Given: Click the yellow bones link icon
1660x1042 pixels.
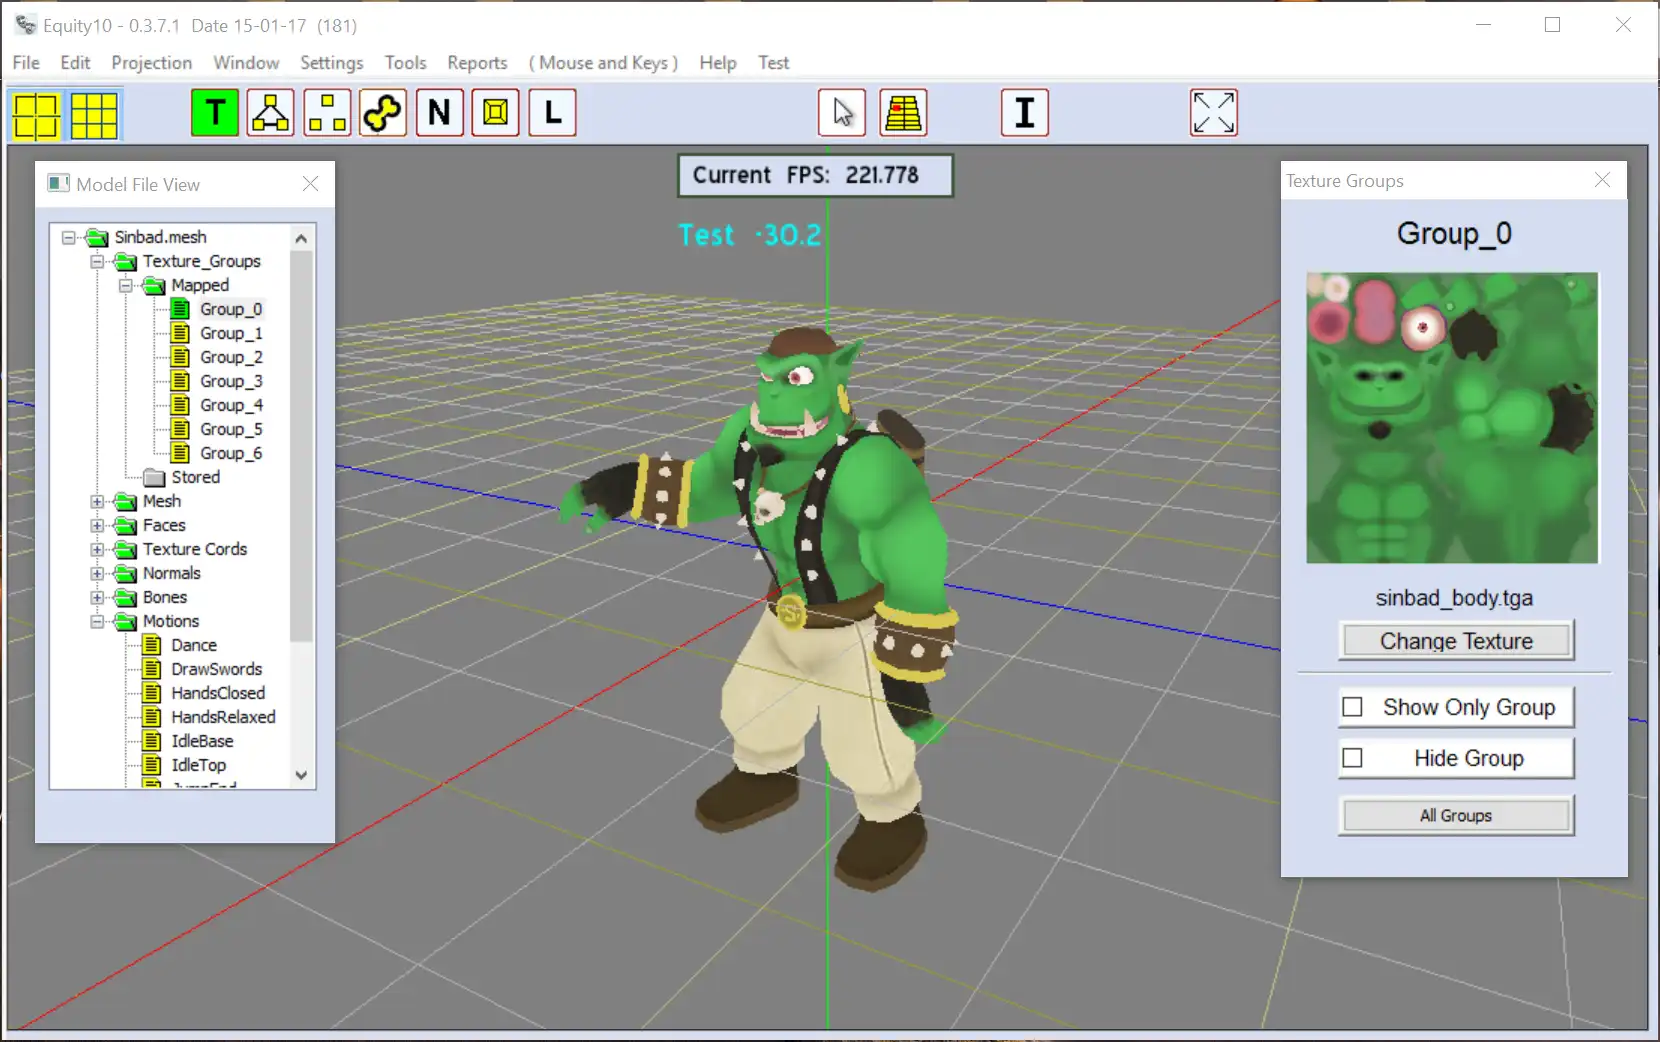Looking at the screenshot, I should pos(383,113).
